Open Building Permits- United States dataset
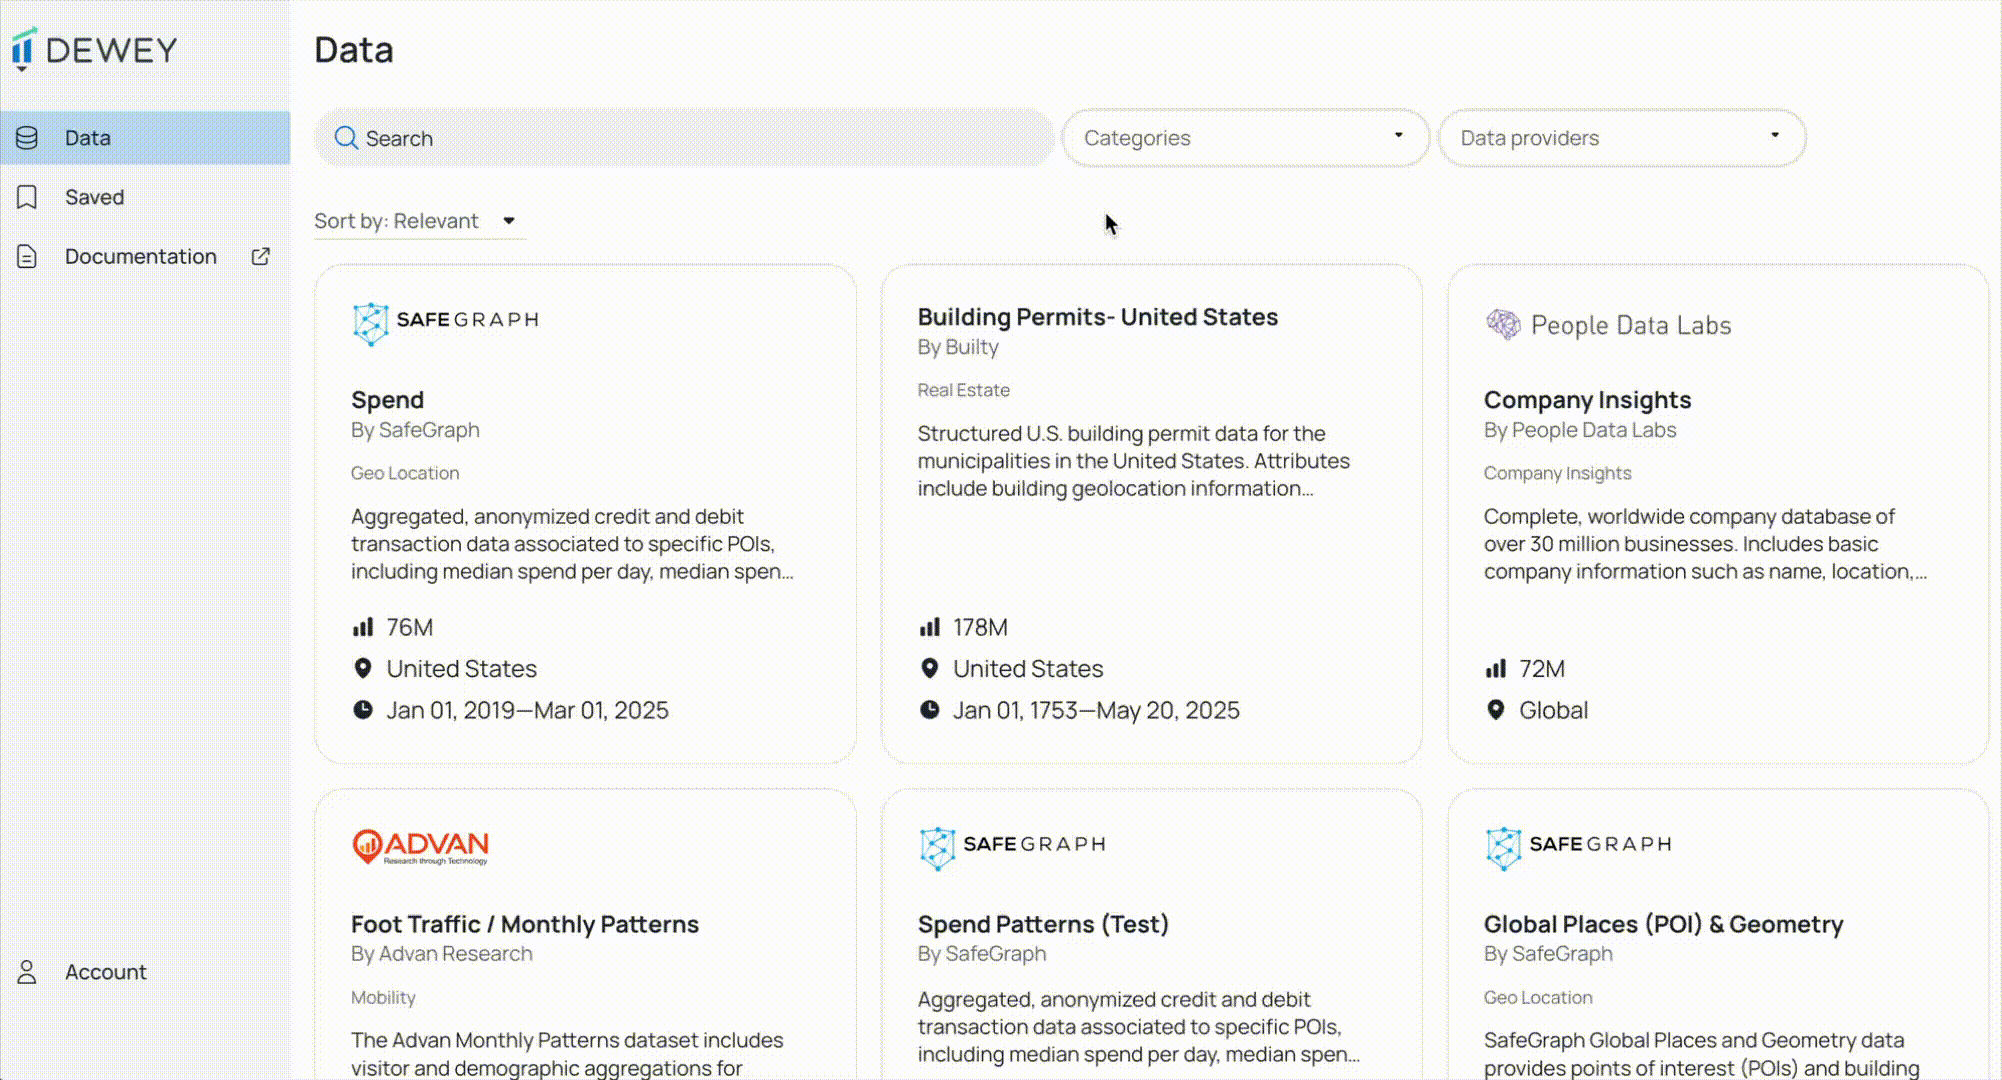2002x1080 pixels. (x=1098, y=317)
